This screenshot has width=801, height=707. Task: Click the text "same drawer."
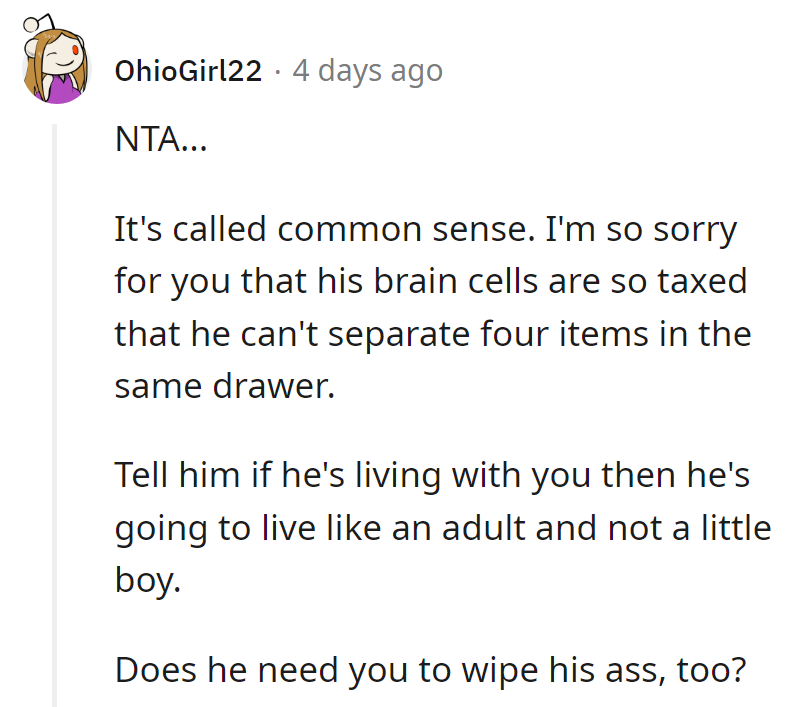pyautogui.click(x=224, y=384)
